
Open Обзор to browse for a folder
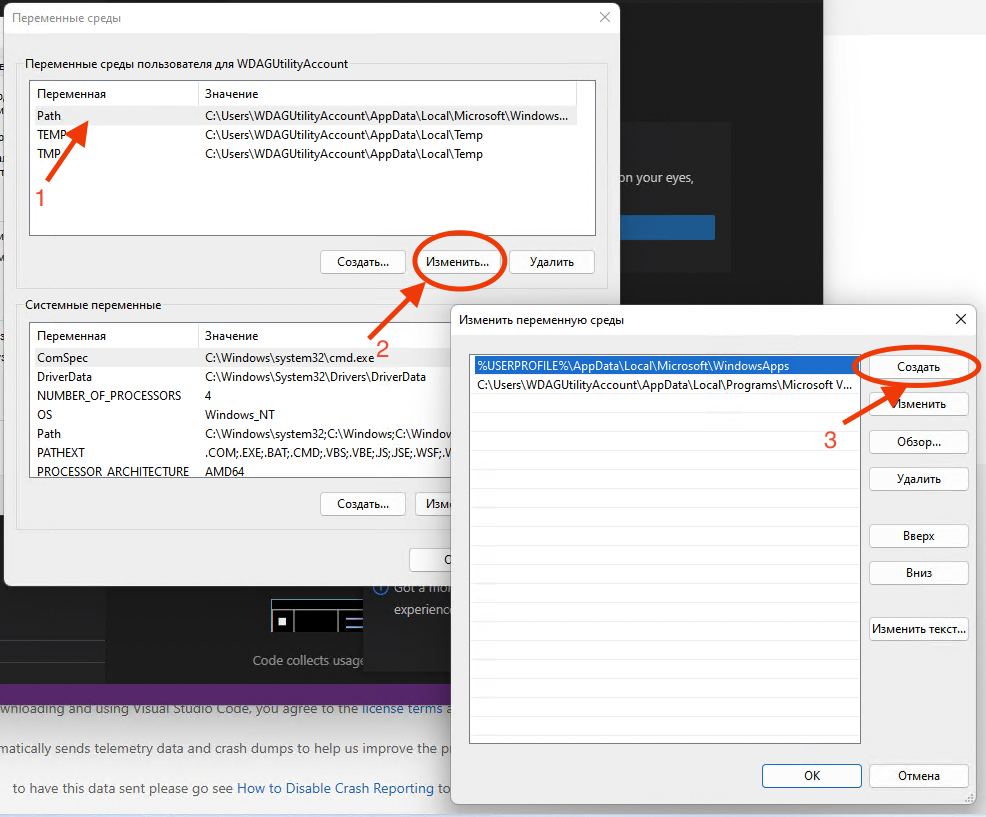(917, 441)
